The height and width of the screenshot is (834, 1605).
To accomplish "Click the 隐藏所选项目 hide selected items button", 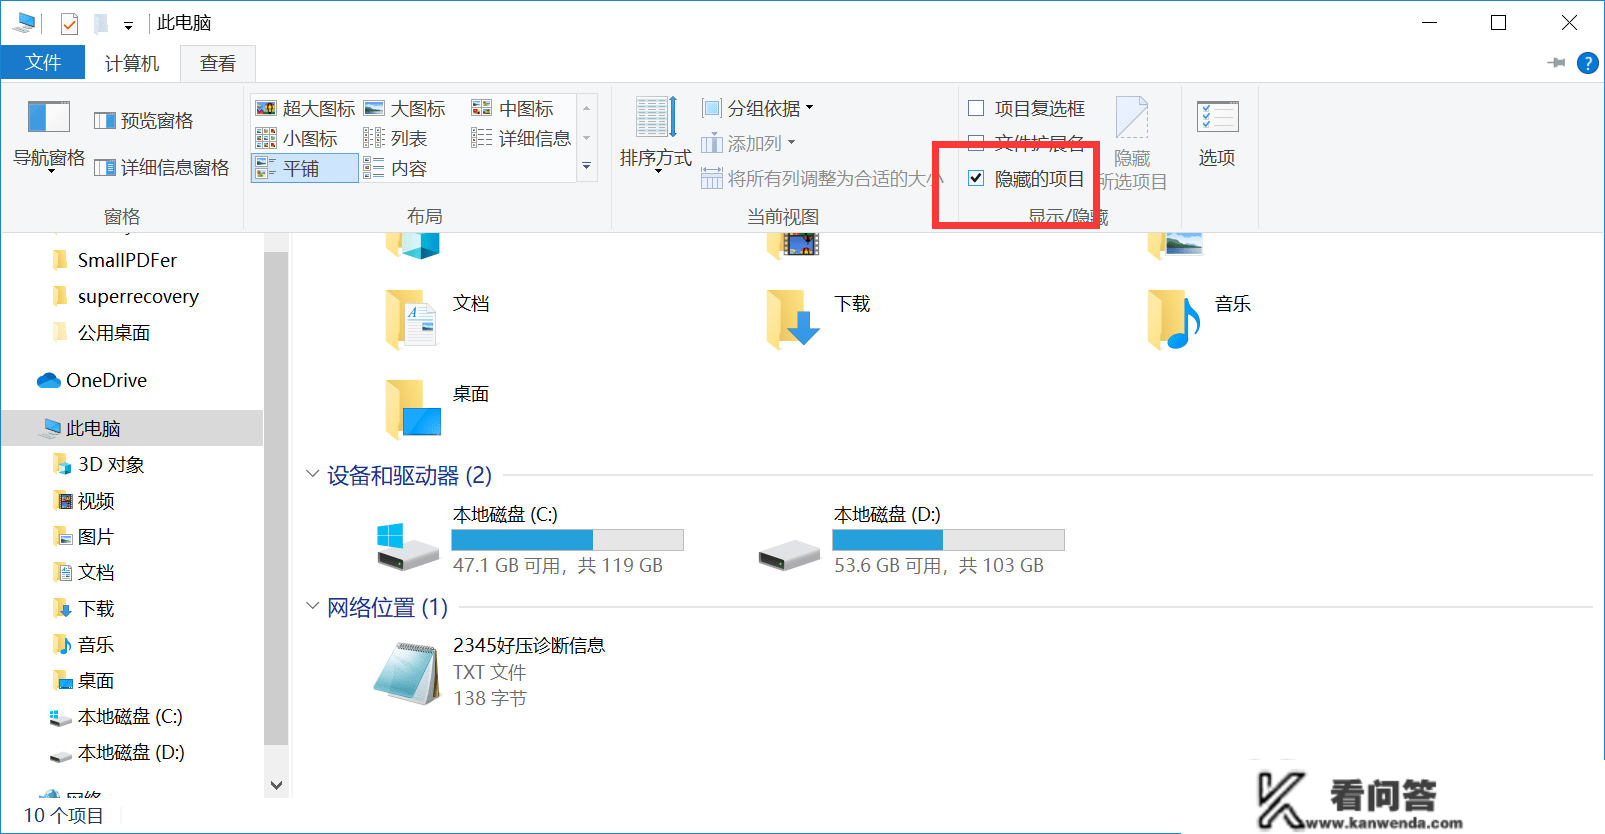I will 1133,143.
